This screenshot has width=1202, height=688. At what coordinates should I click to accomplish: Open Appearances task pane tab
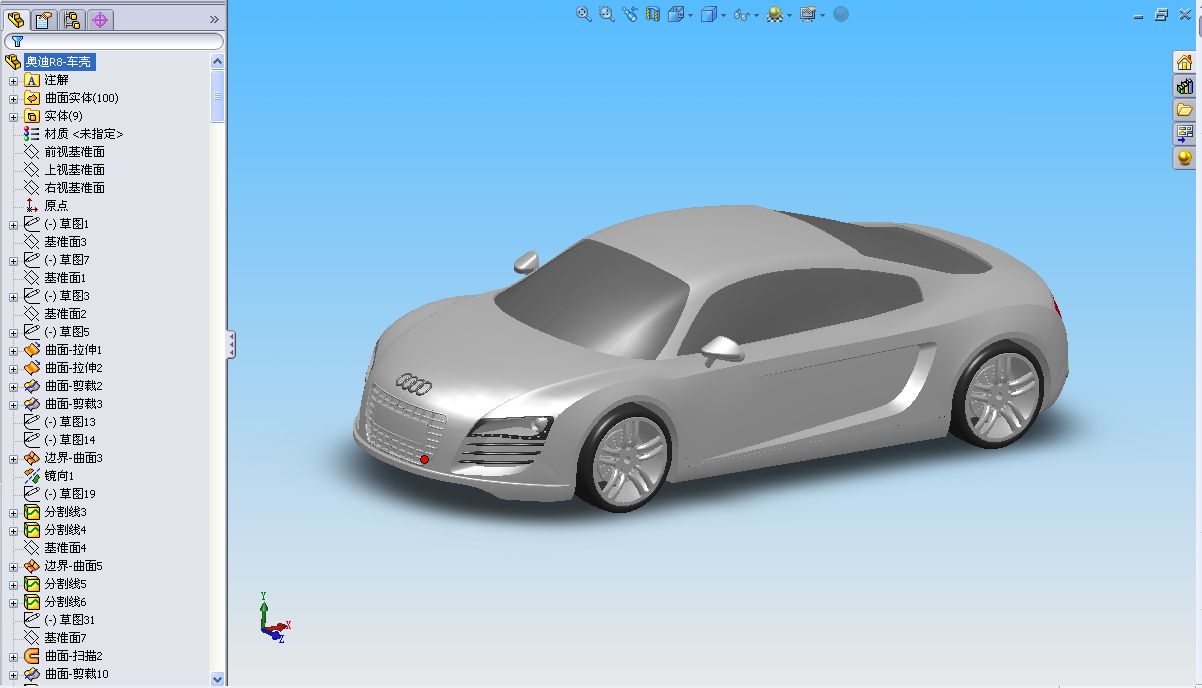click(x=1185, y=158)
